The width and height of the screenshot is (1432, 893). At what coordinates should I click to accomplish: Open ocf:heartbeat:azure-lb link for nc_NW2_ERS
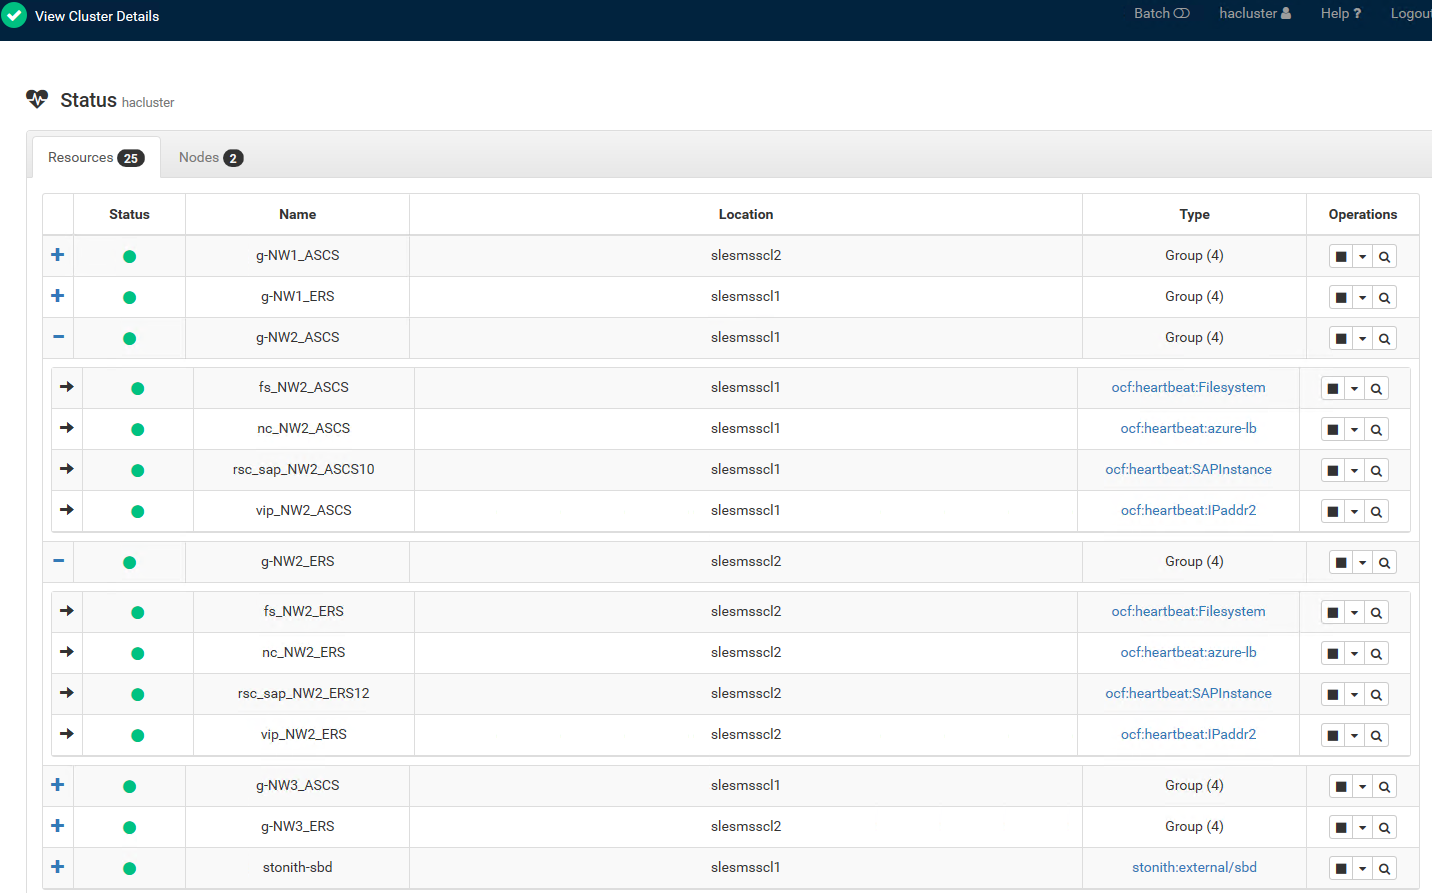tap(1188, 652)
